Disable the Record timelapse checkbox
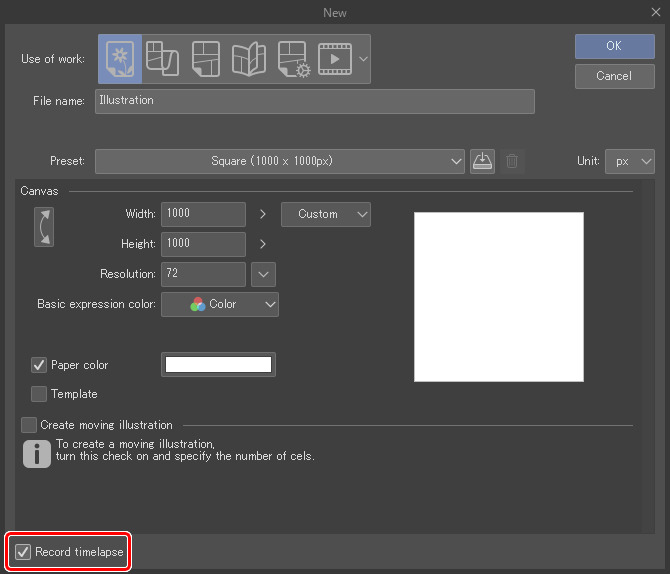The height and width of the screenshot is (574, 670). tap(24, 552)
